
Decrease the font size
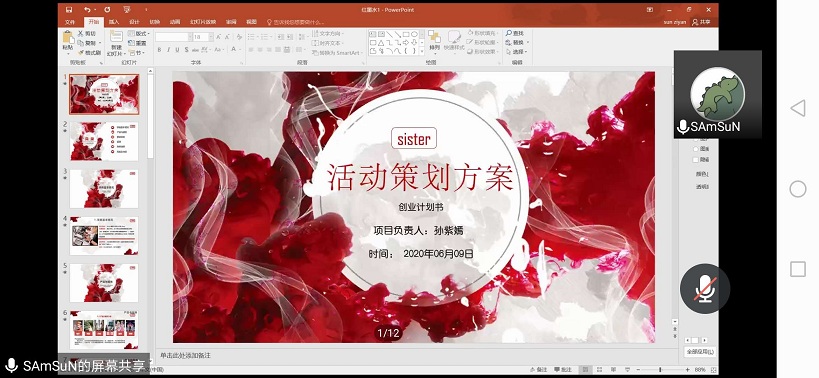coord(227,37)
